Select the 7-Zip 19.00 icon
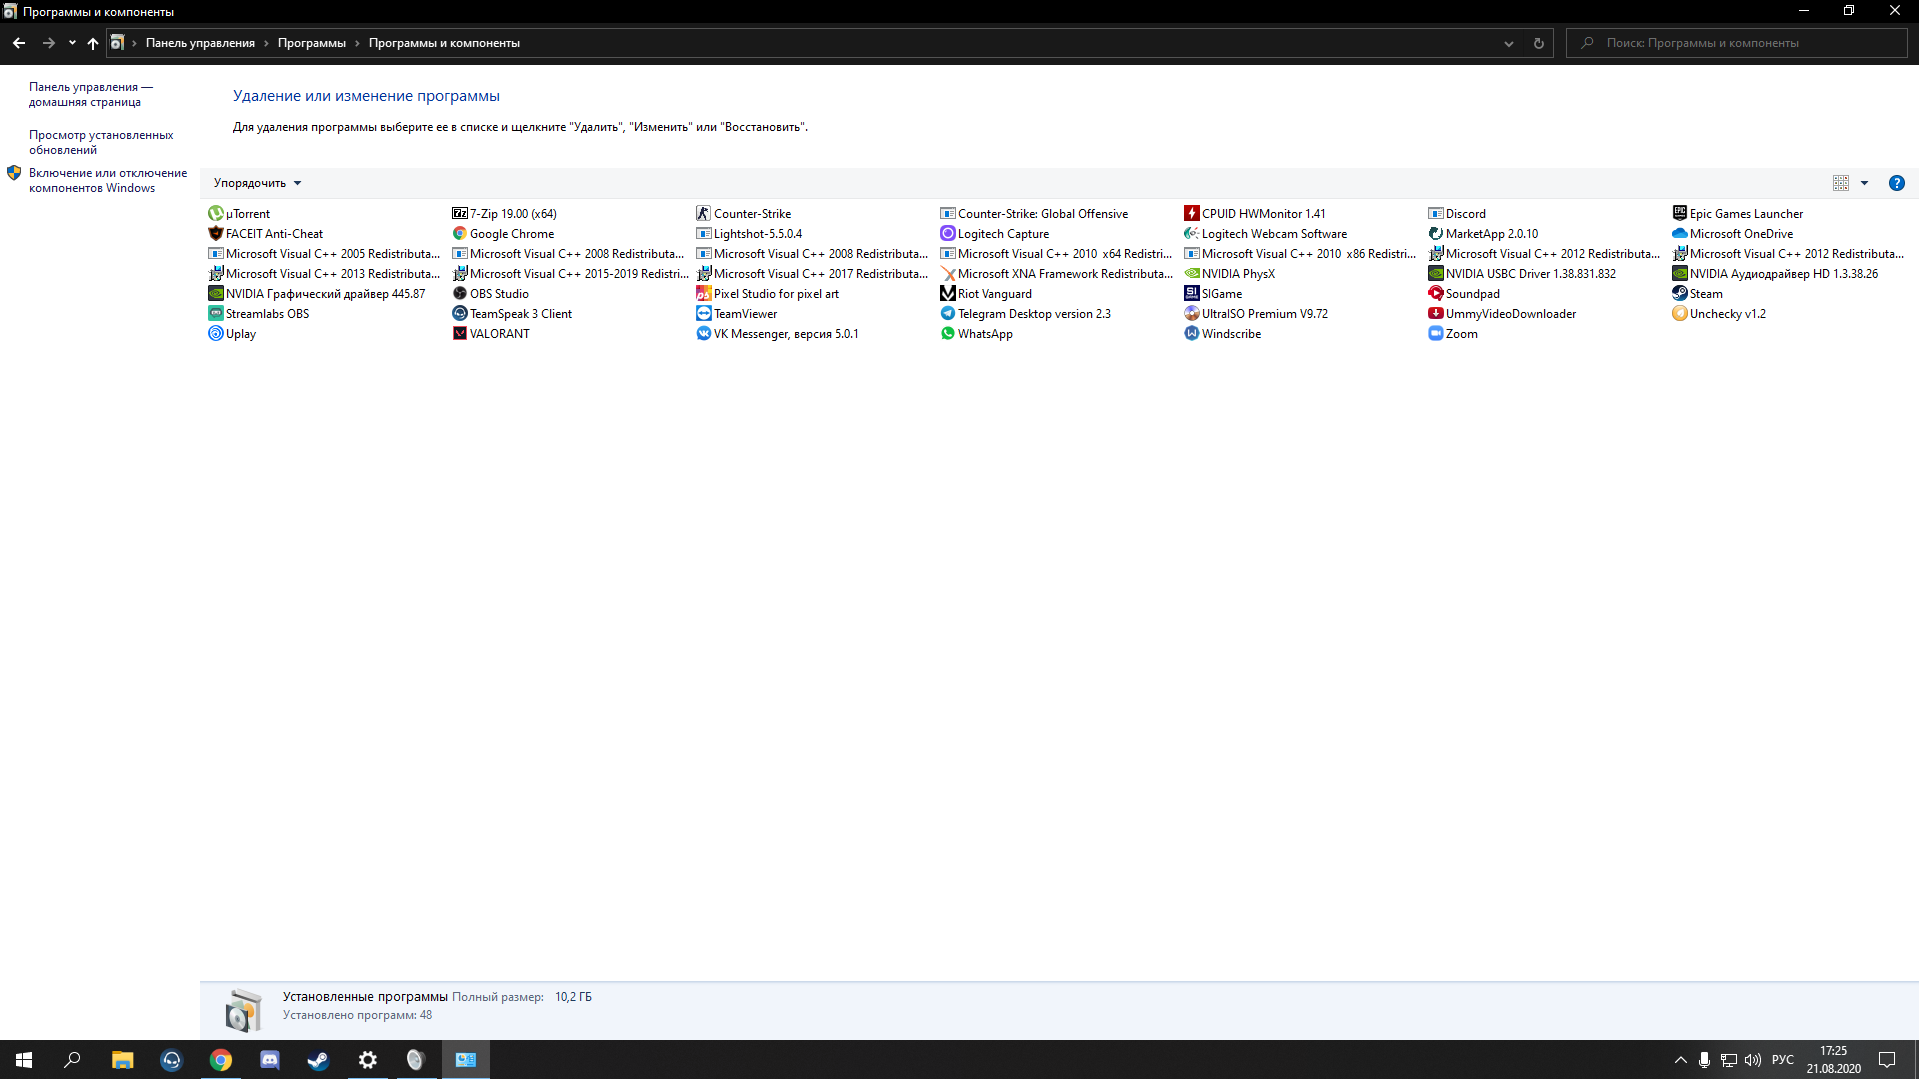Image resolution: width=1919 pixels, height=1079 pixels. click(459, 214)
